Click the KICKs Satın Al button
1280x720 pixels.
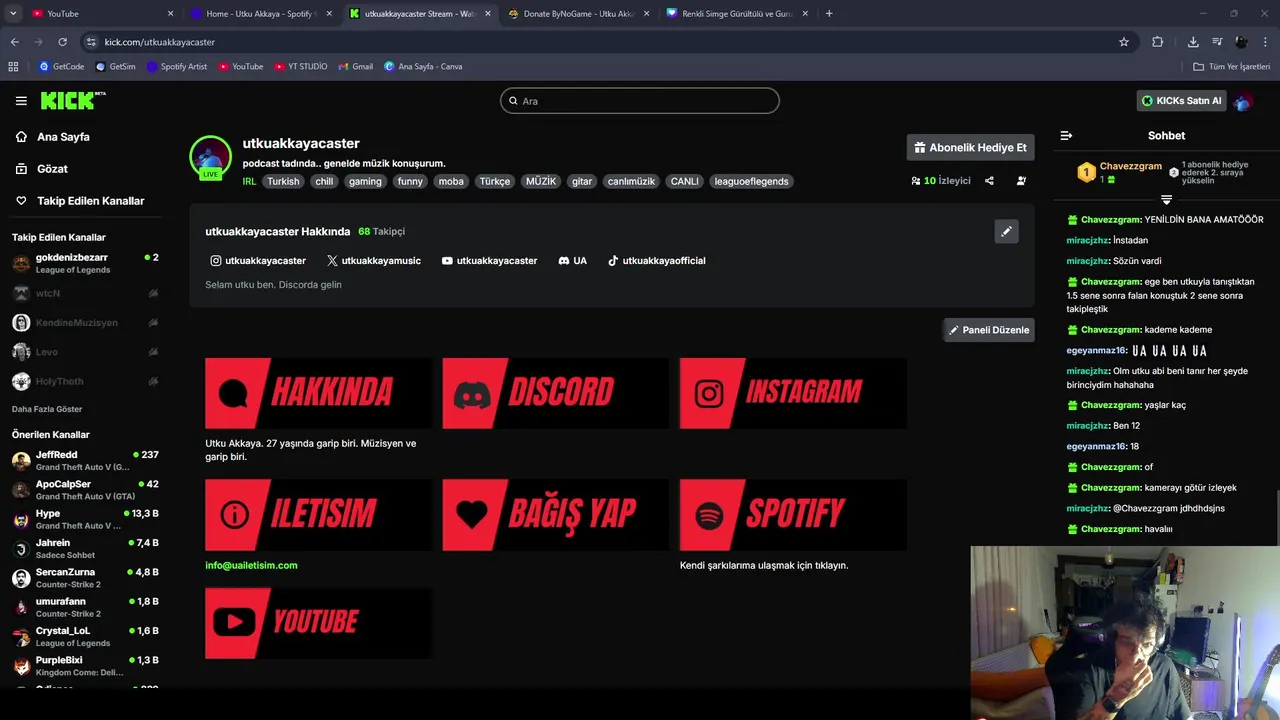[x=1181, y=101]
